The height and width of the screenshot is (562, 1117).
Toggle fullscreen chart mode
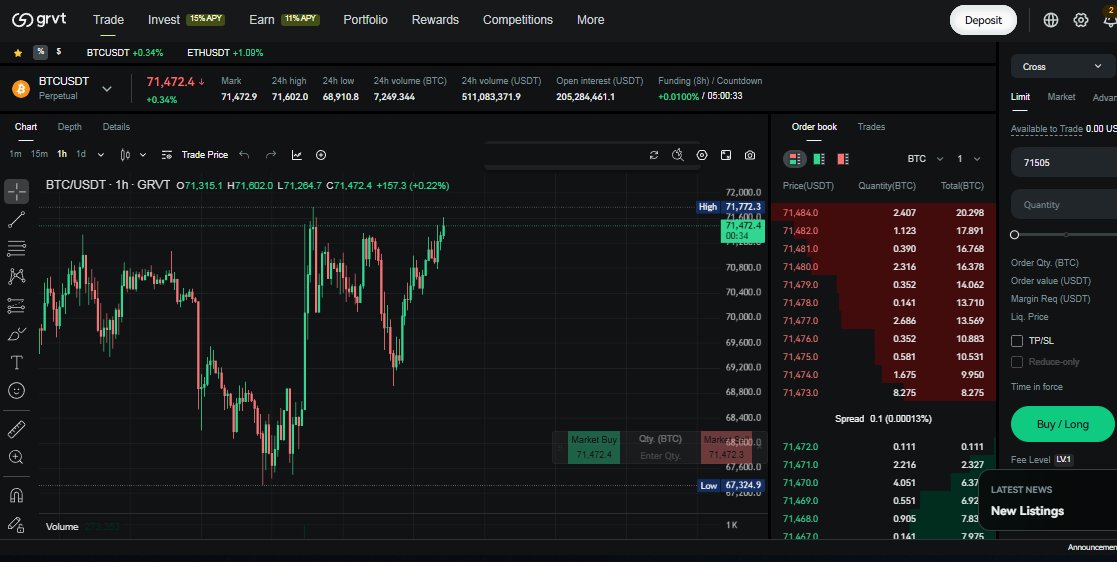pos(726,155)
